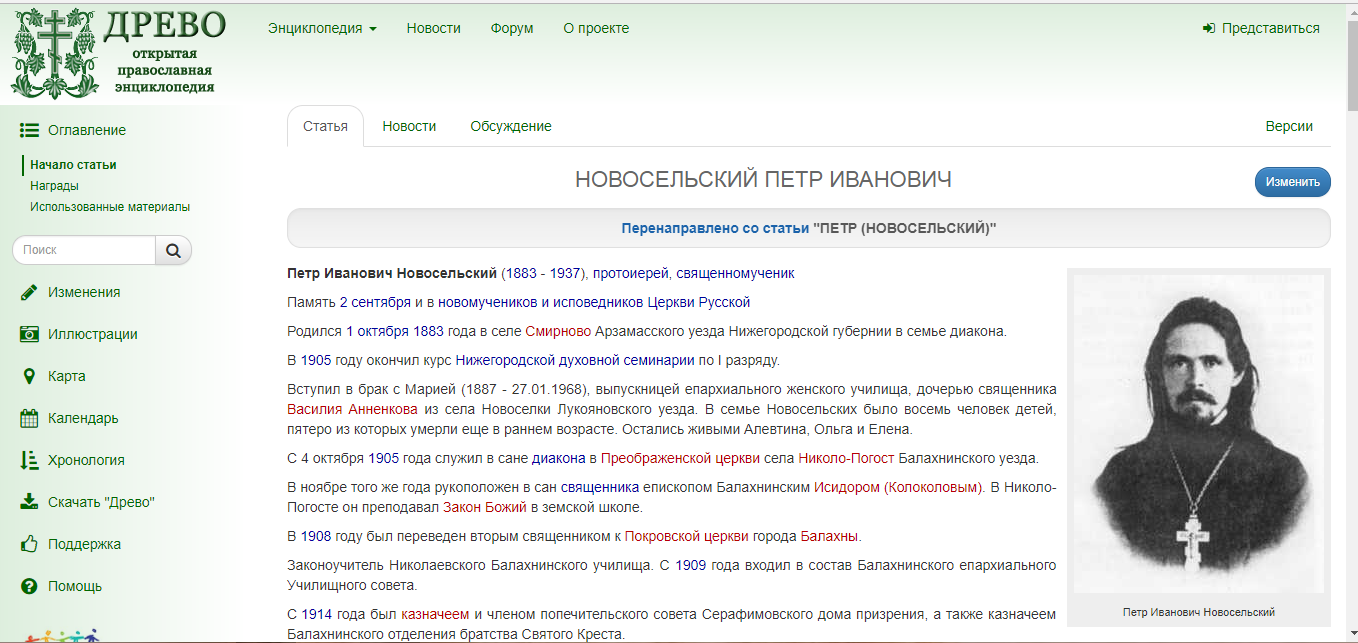Click the sort icon beside Хронология
The image size is (1358, 643).
pos(29,460)
